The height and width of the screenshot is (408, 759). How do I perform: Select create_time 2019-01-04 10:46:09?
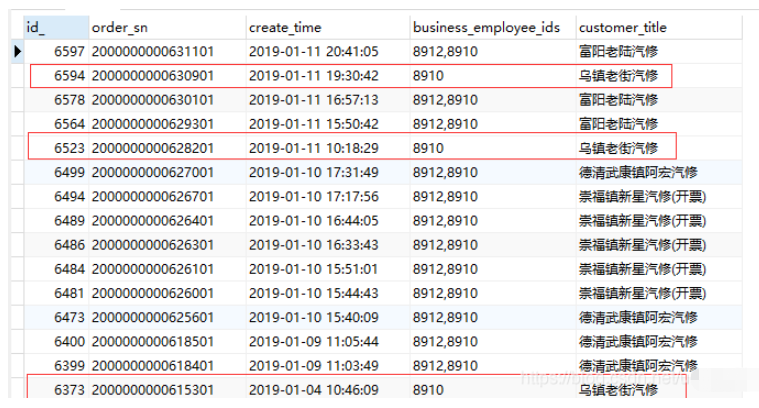pyautogui.click(x=314, y=390)
